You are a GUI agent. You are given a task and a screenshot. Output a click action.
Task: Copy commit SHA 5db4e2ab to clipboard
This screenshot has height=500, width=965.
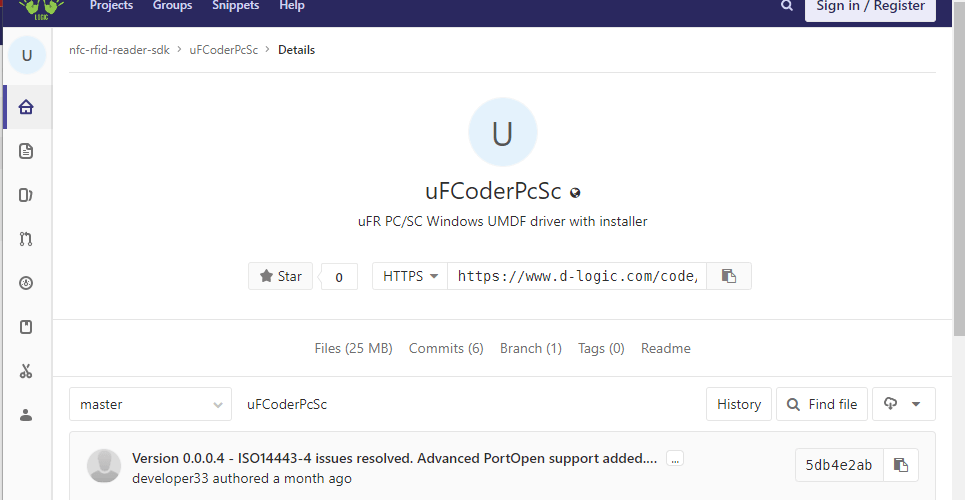point(901,465)
